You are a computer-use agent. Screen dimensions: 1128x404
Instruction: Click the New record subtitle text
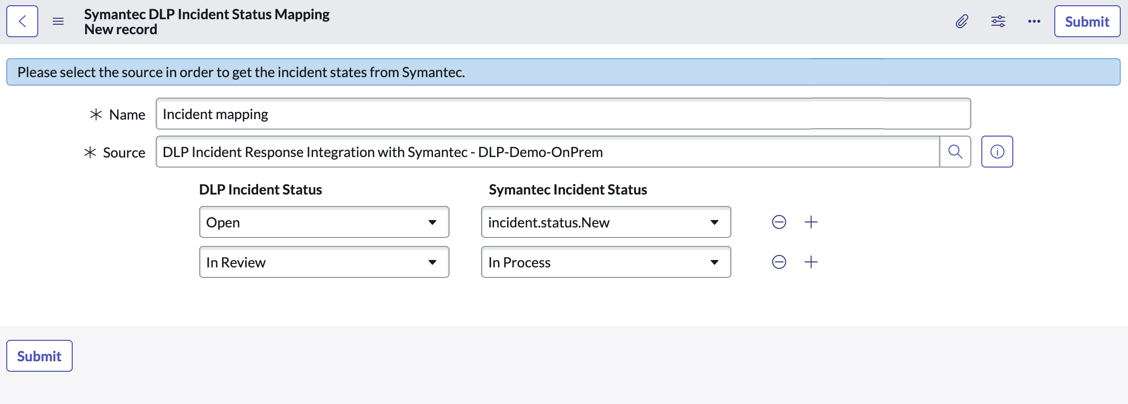[120, 29]
